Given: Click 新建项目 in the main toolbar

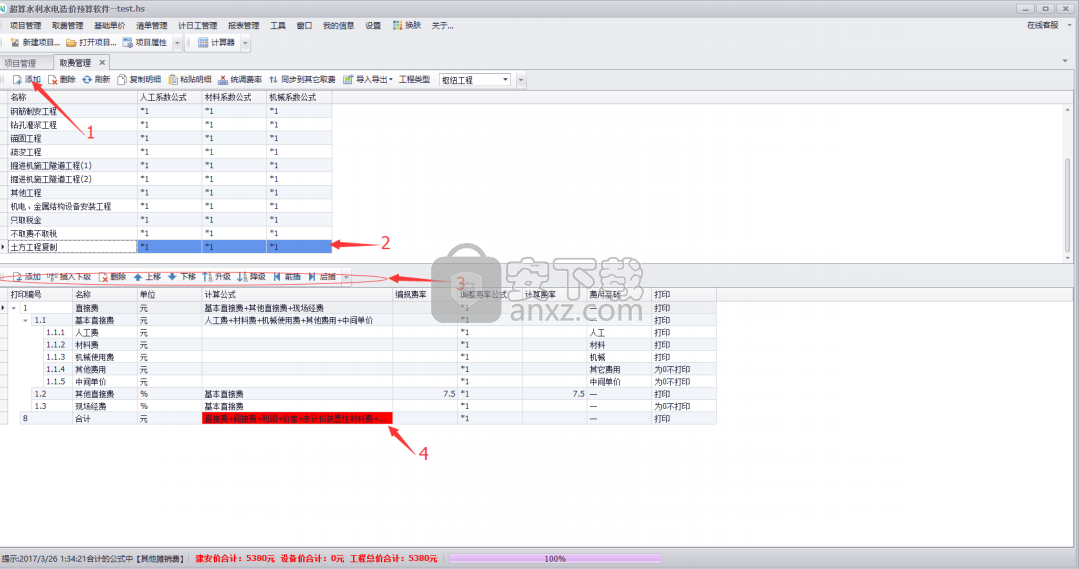Looking at the screenshot, I should coord(34,43).
